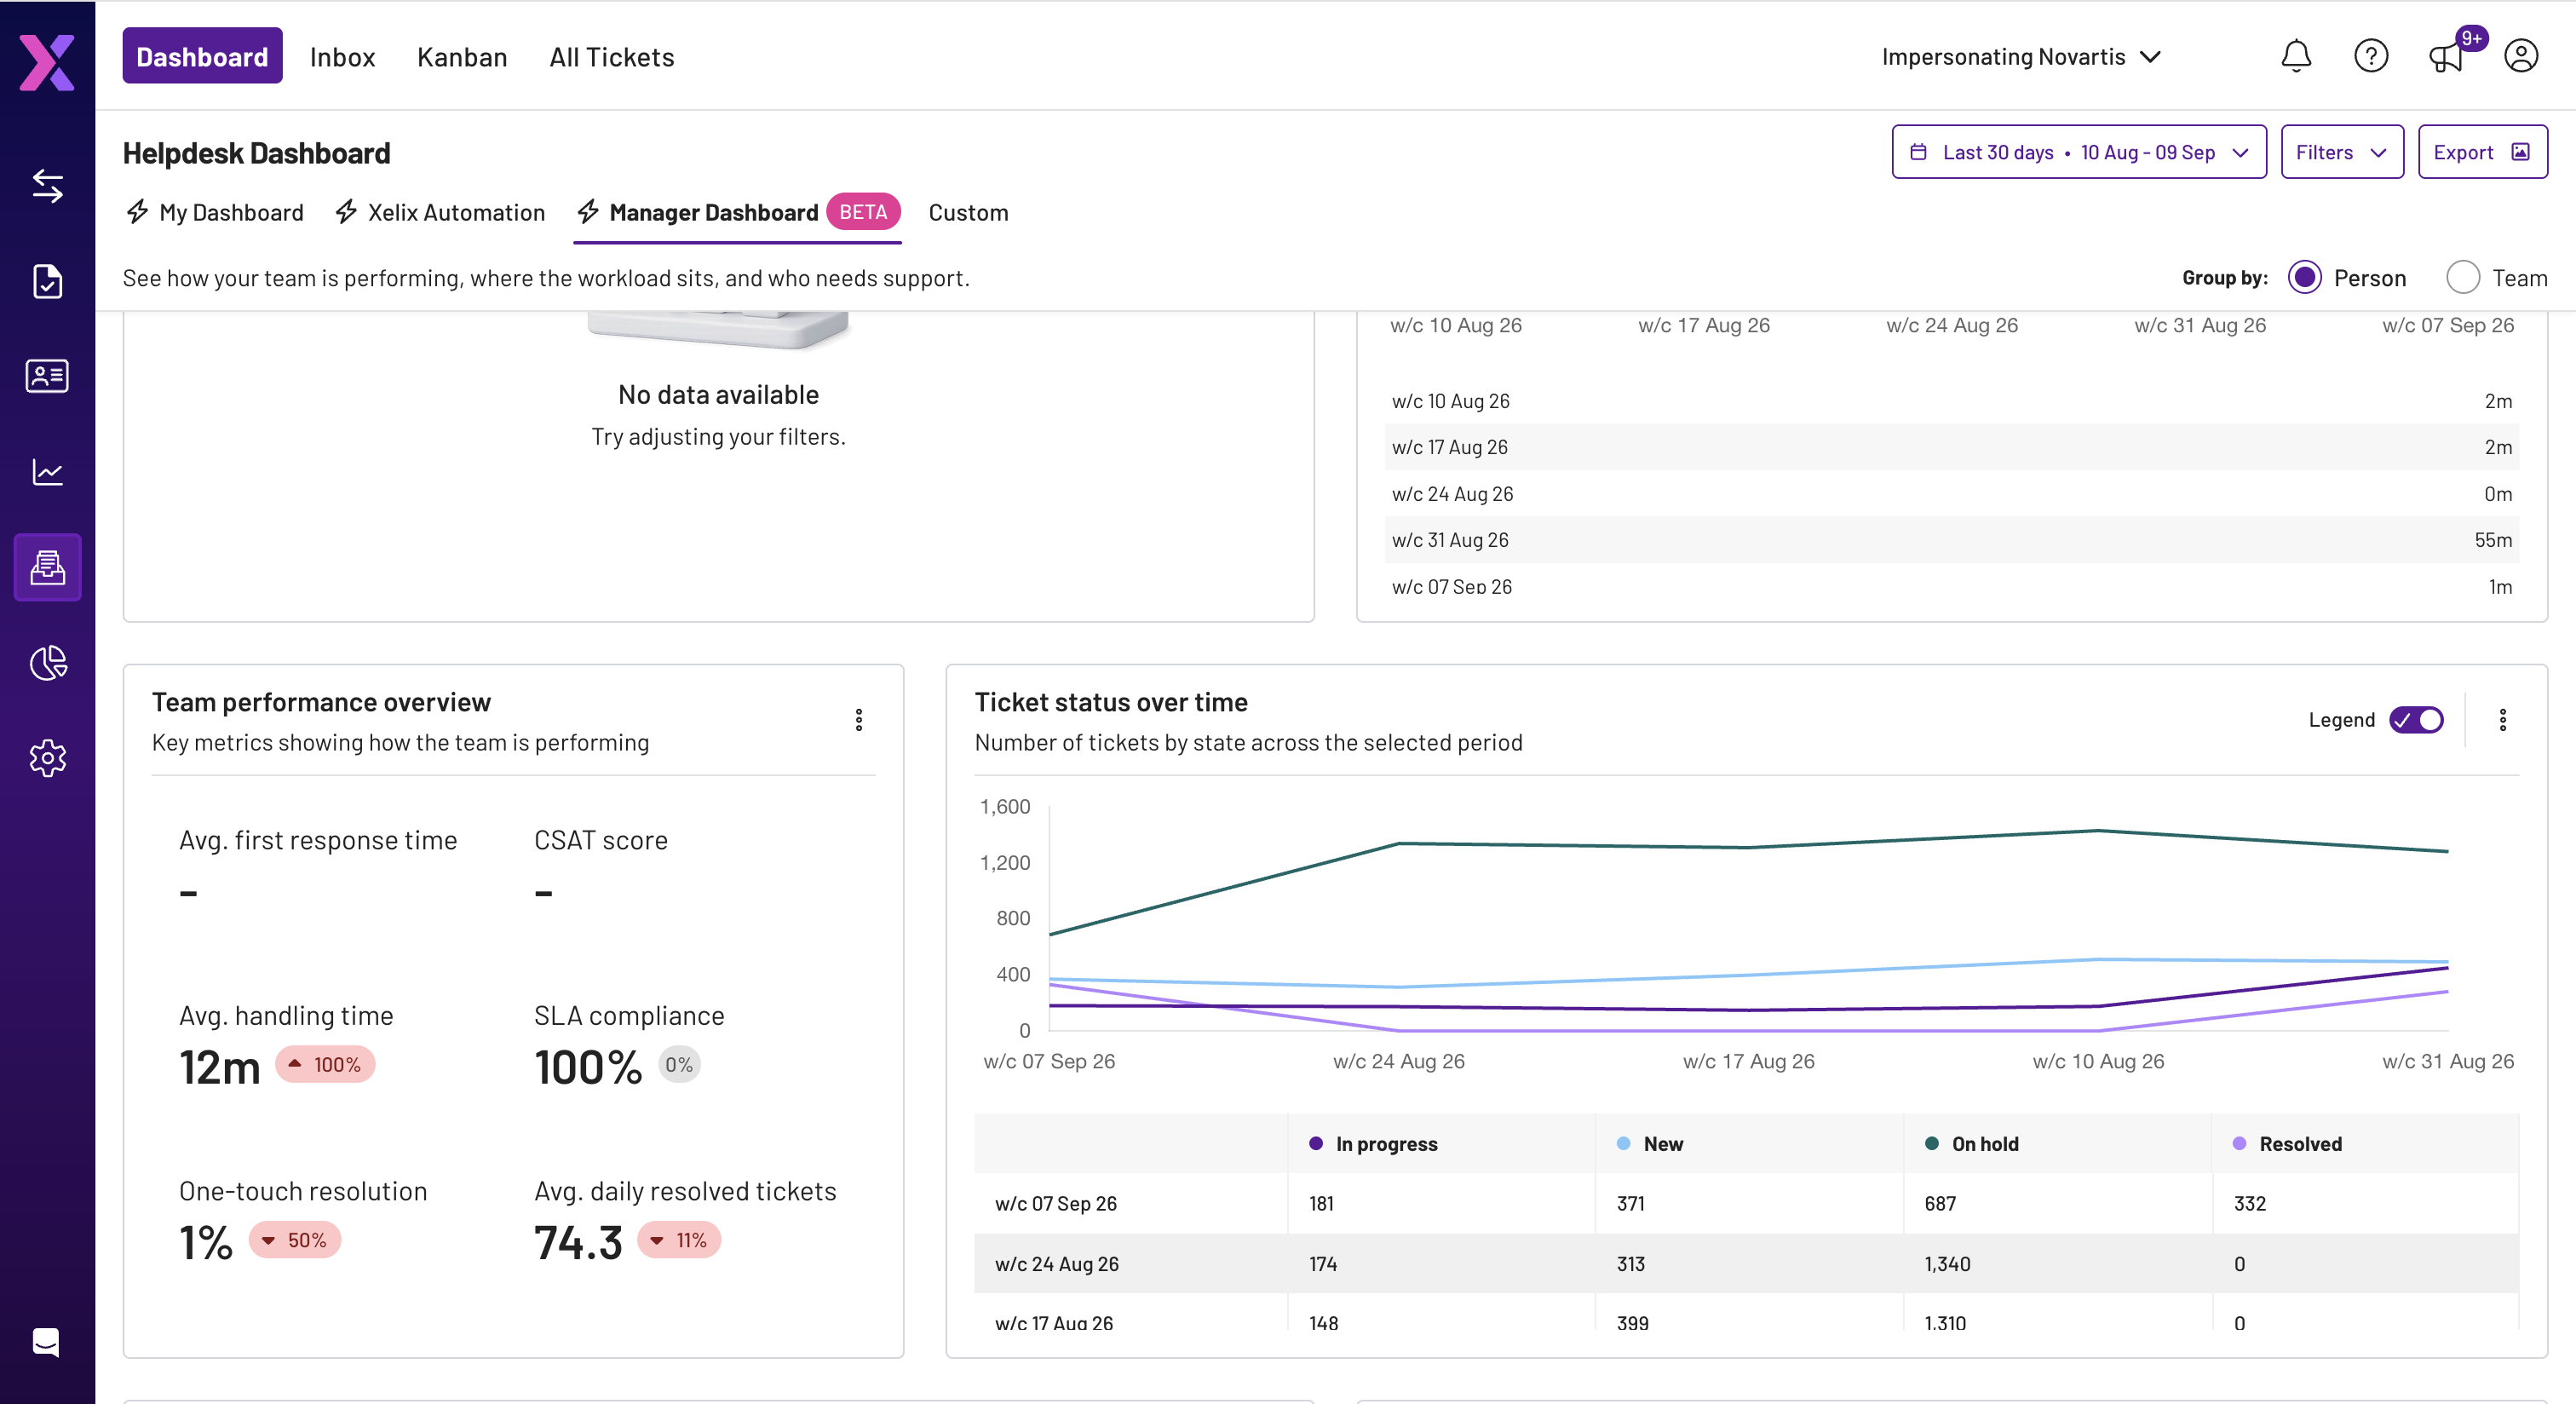
Task: Open the Custom dashboard tab
Action: pyautogui.click(x=968, y=212)
